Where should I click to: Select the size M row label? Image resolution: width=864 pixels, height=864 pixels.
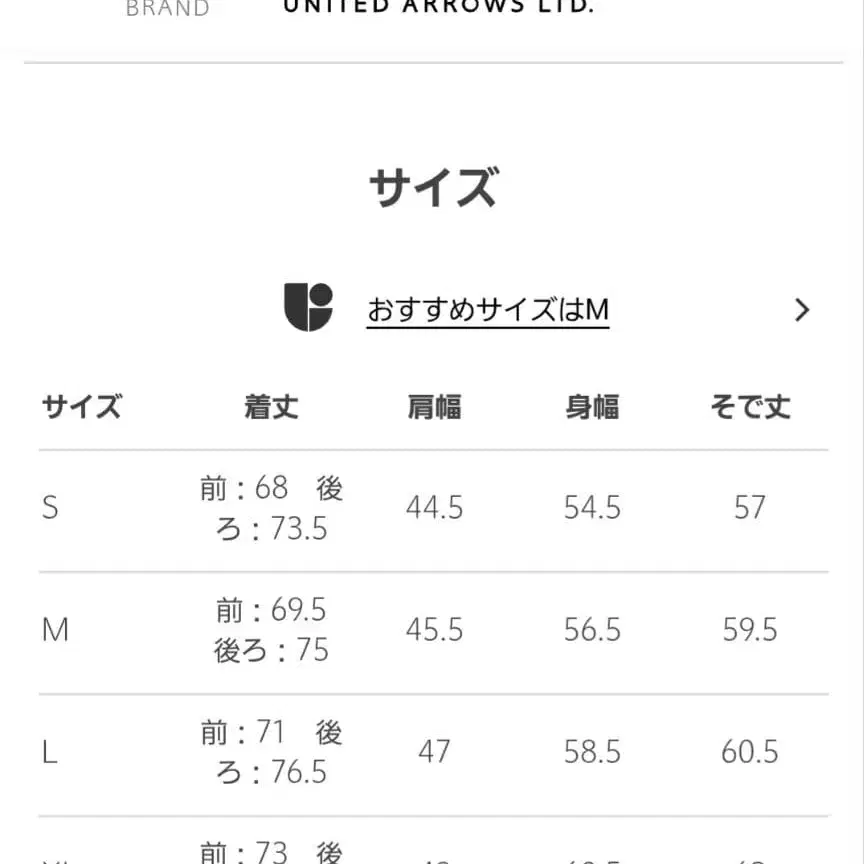55,630
